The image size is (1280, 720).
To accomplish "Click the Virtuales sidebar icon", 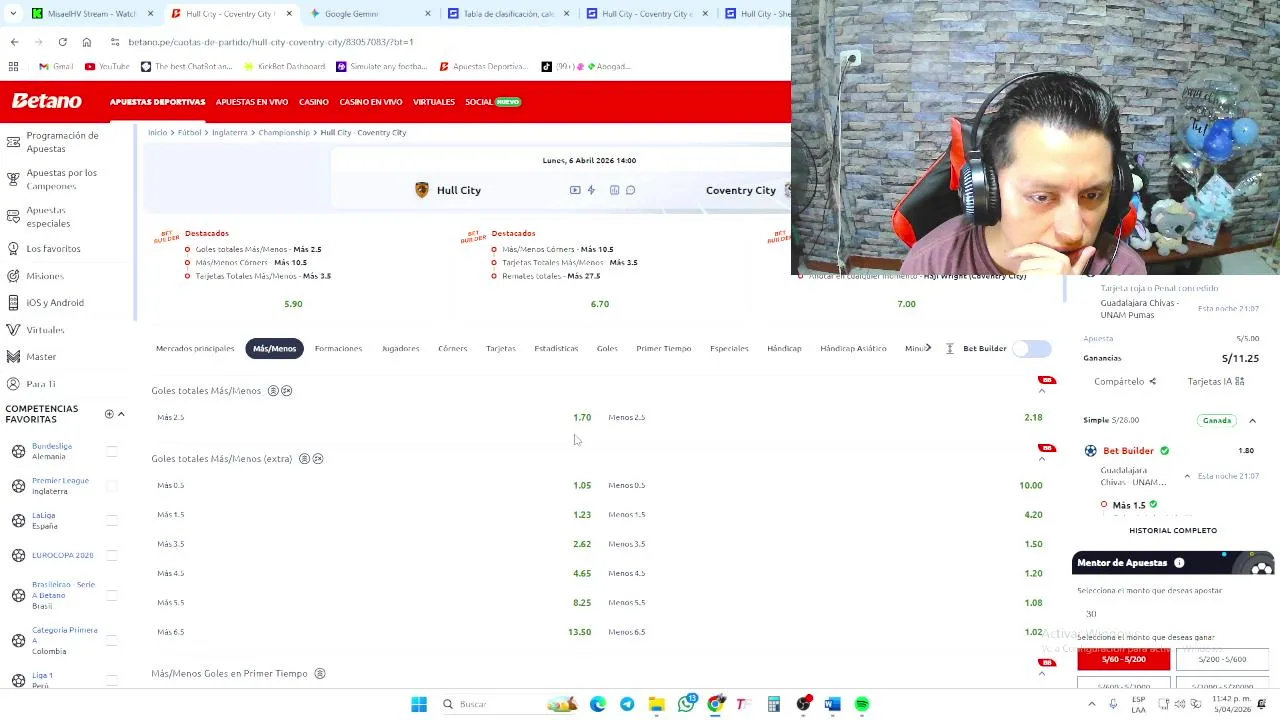I will [x=13, y=329].
